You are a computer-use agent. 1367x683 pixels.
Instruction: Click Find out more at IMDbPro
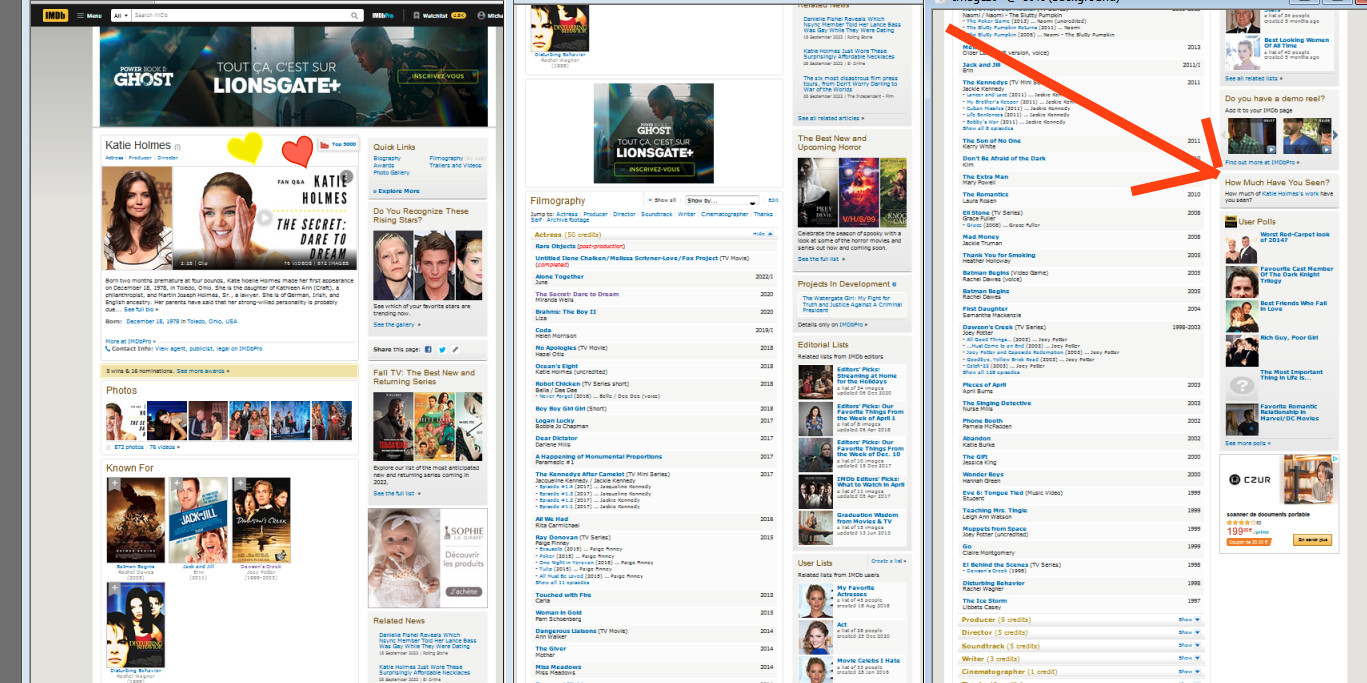[x=1262, y=161]
